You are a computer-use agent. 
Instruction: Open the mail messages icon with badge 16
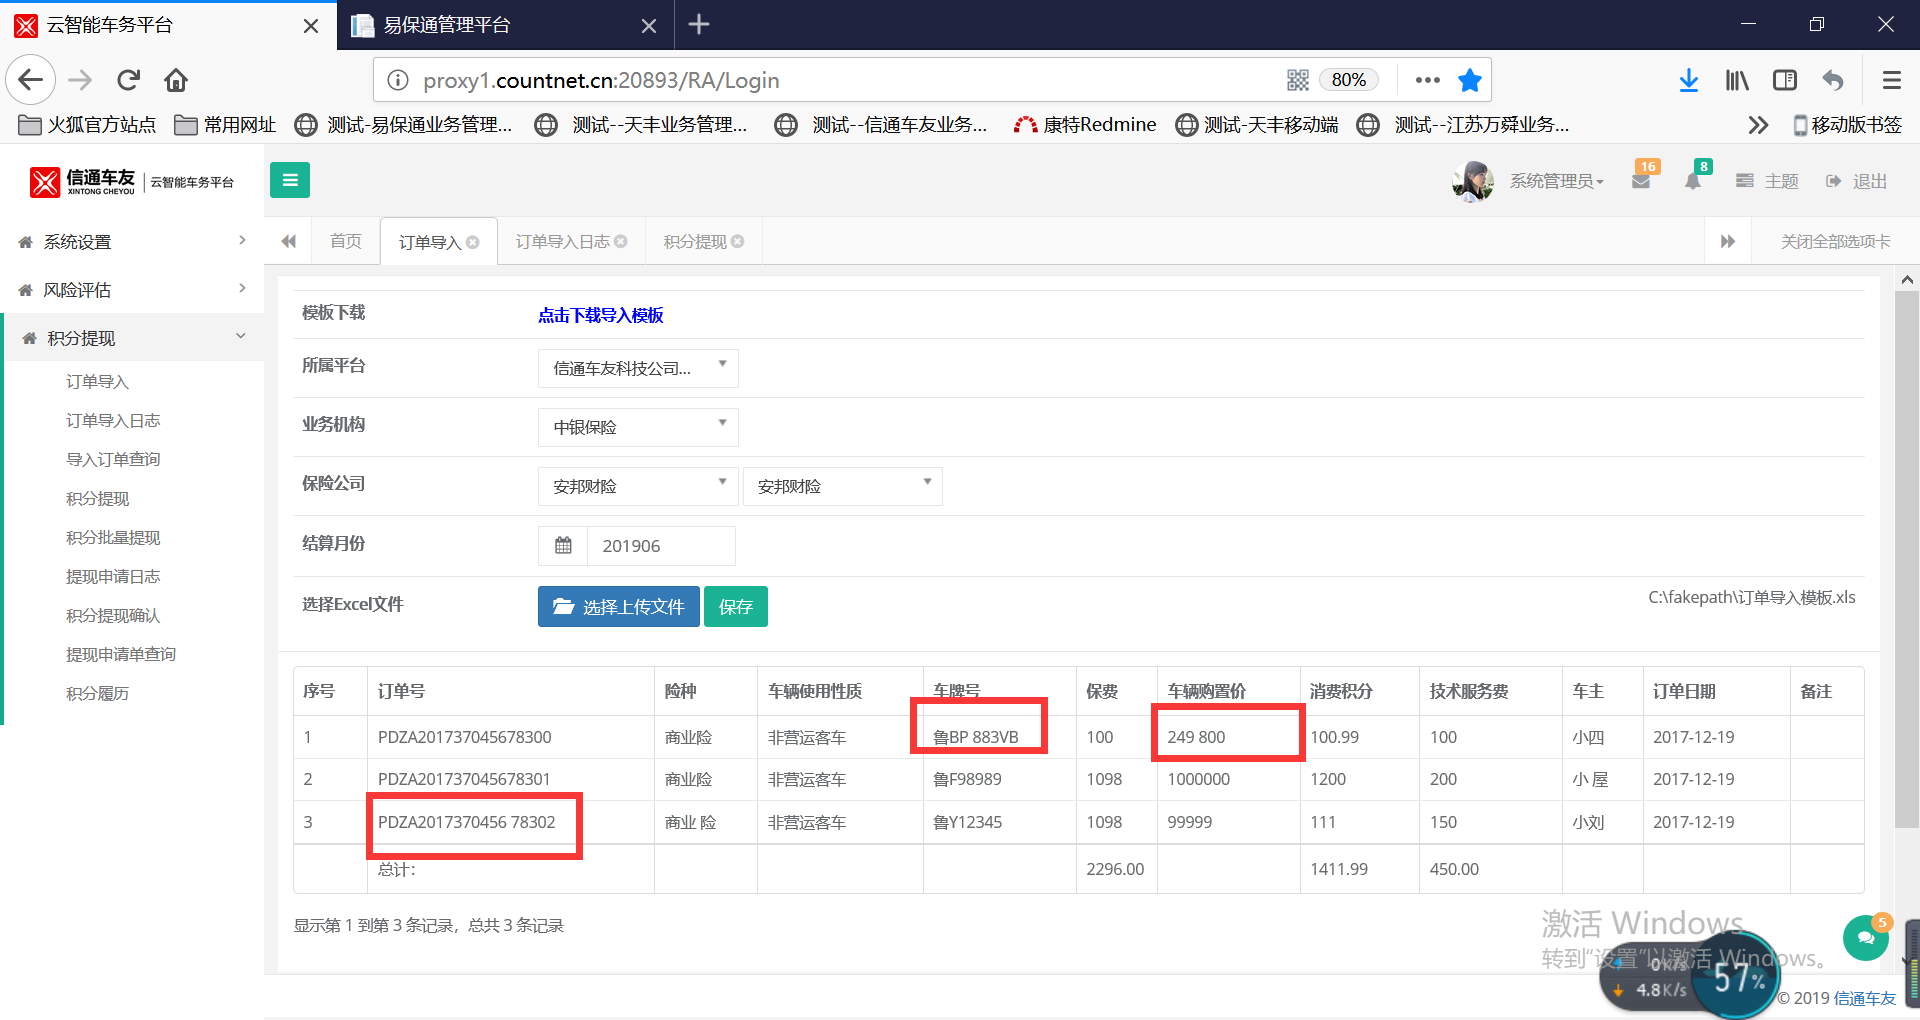point(1641,181)
